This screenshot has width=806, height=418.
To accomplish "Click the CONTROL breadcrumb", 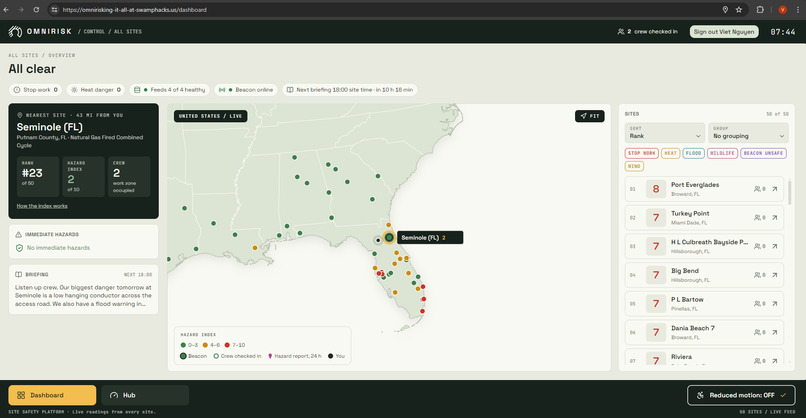I will [x=94, y=32].
